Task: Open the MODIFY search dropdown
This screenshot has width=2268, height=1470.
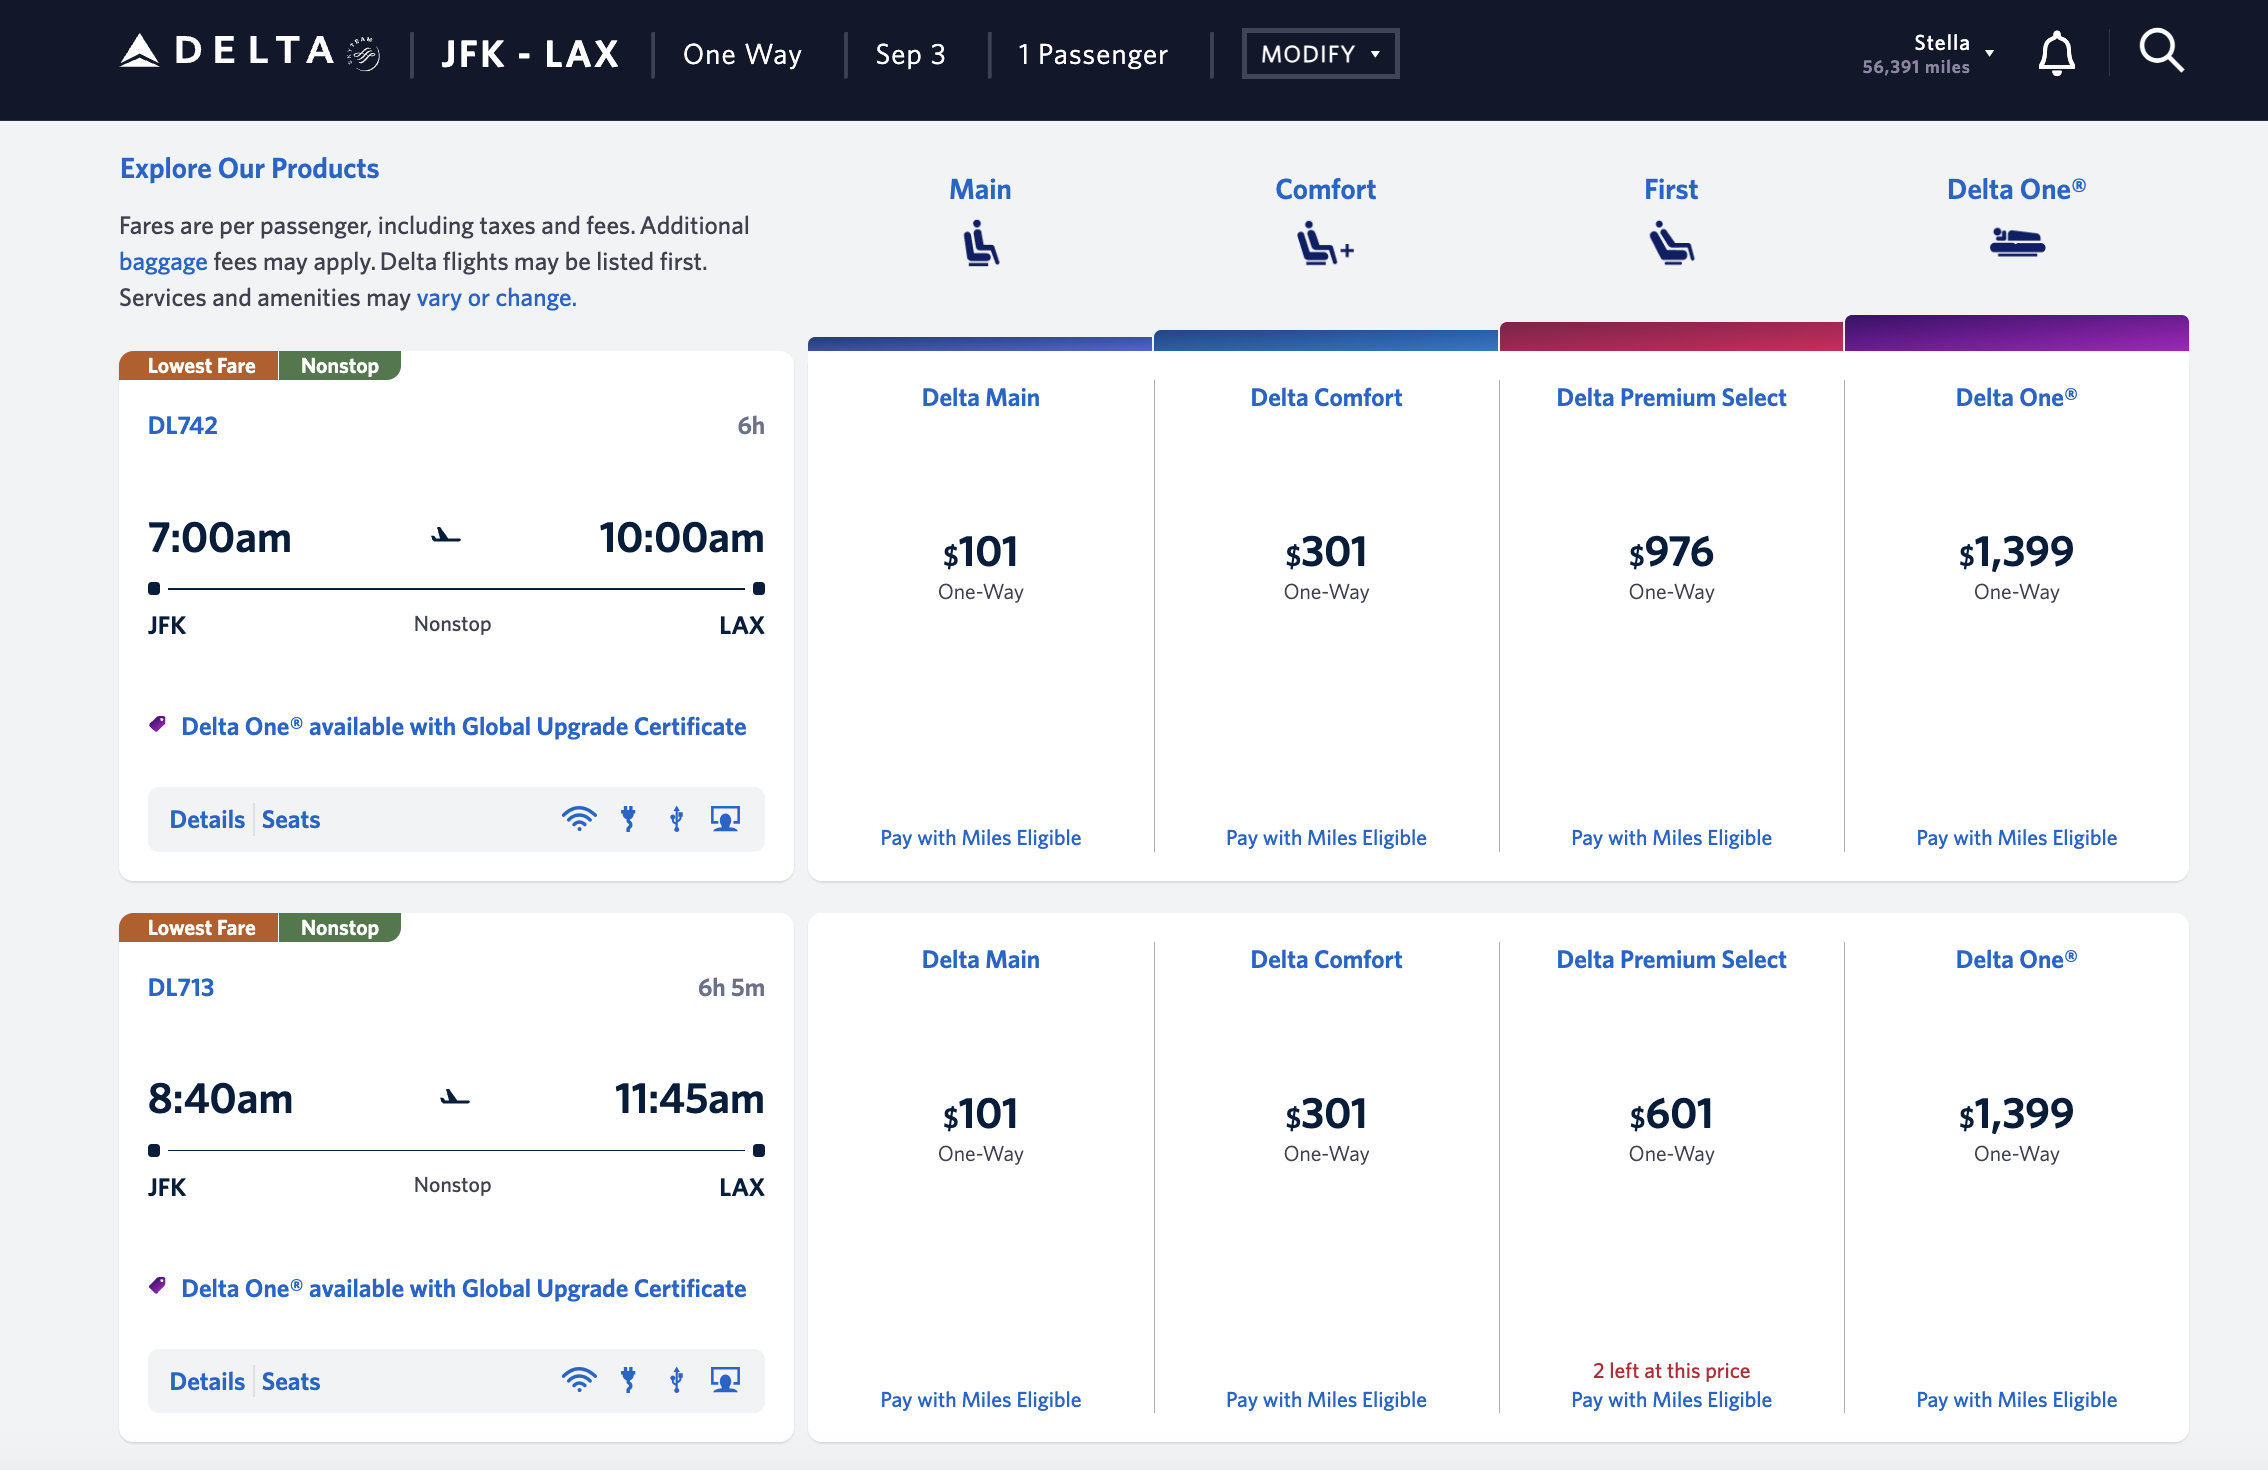Action: [1320, 54]
